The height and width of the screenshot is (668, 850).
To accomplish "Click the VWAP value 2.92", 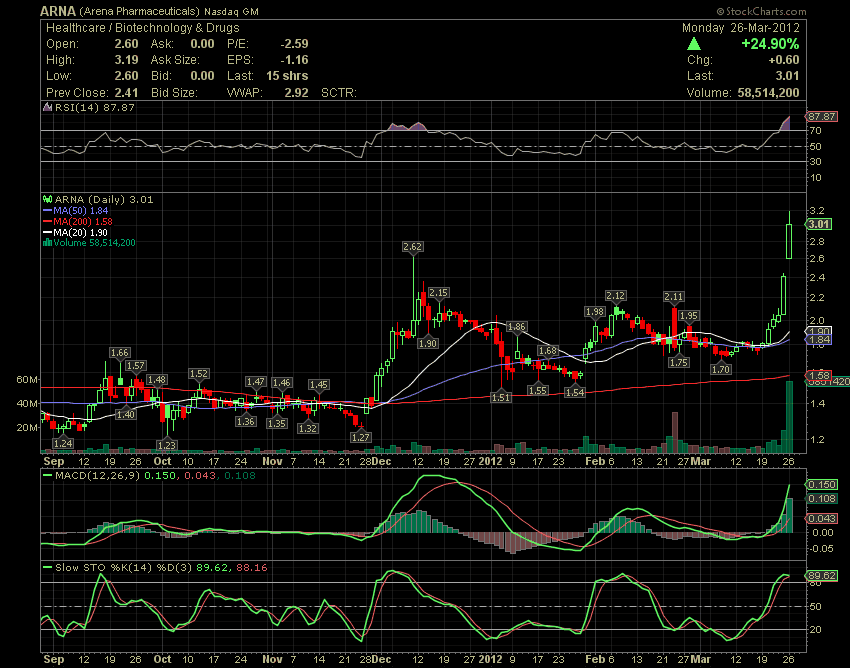I will pos(297,93).
